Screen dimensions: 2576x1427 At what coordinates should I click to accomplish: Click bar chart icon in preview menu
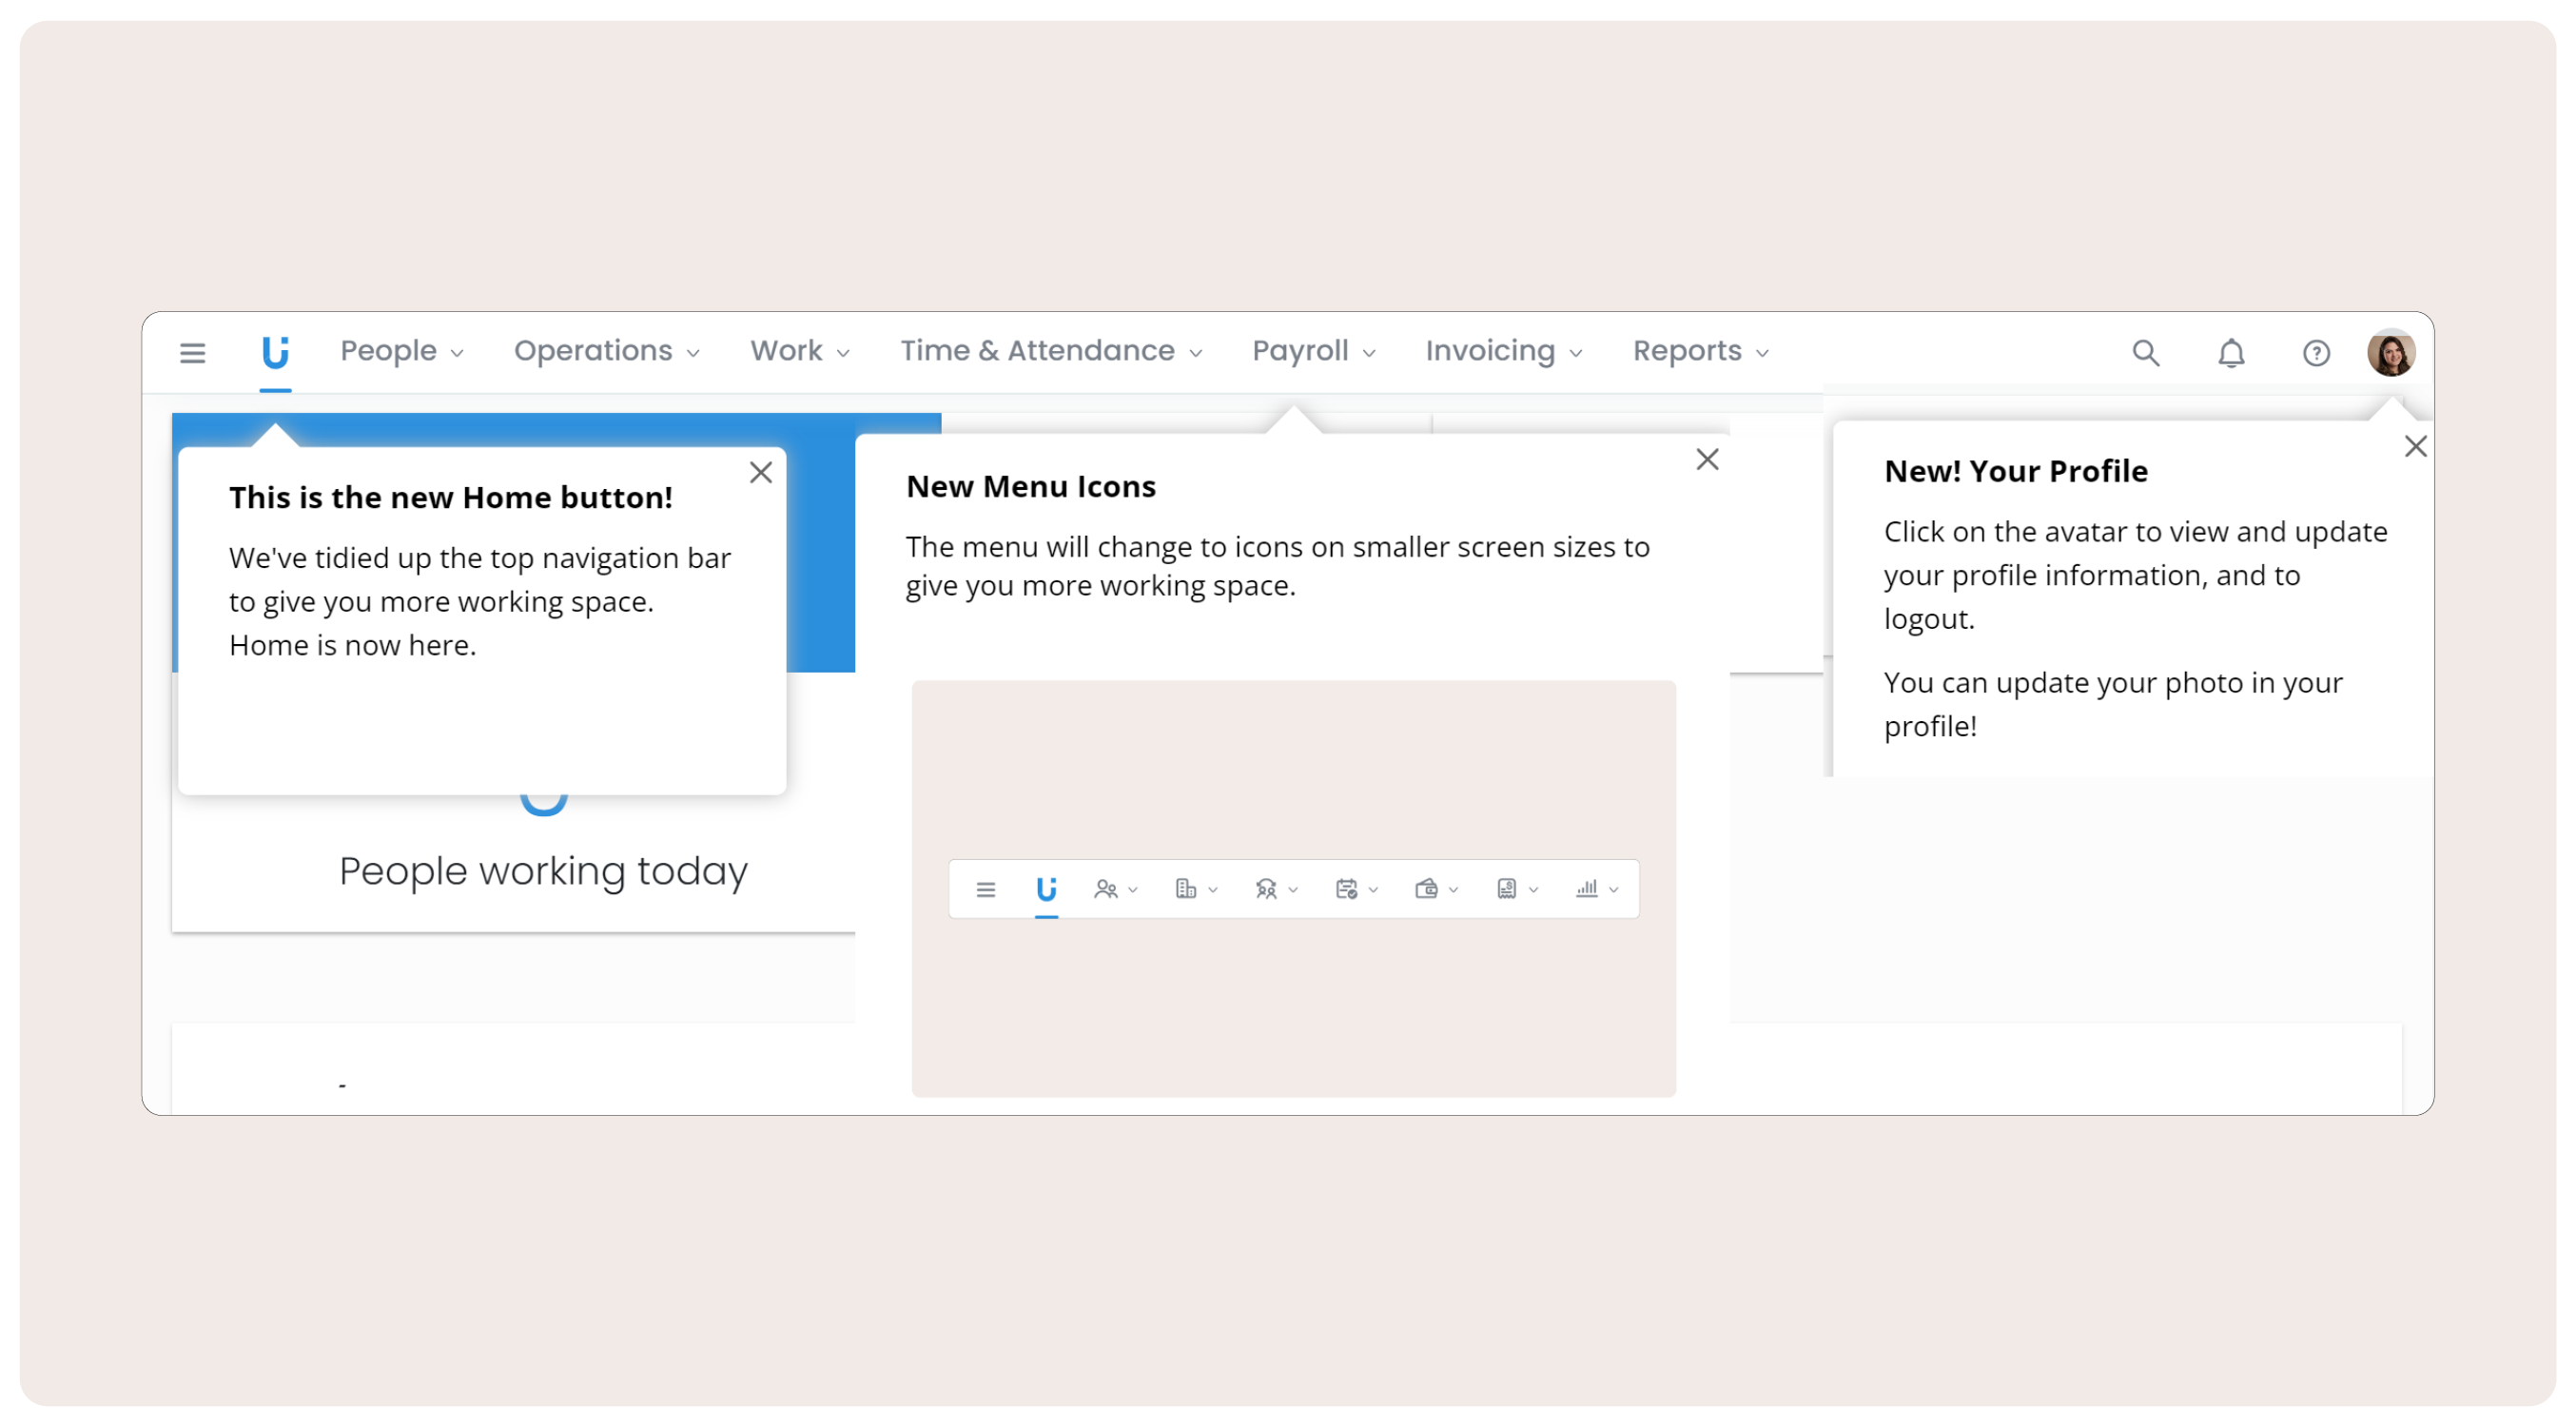pyautogui.click(x=1586, y=889)
